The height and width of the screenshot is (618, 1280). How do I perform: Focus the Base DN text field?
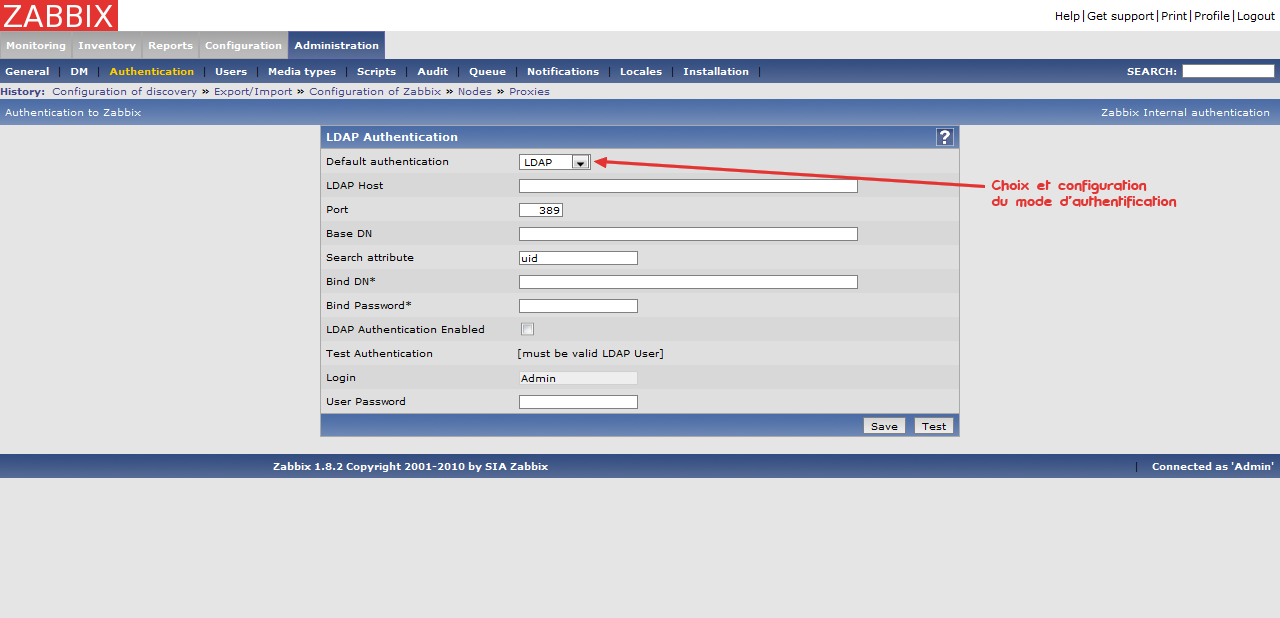coord(688,234)
